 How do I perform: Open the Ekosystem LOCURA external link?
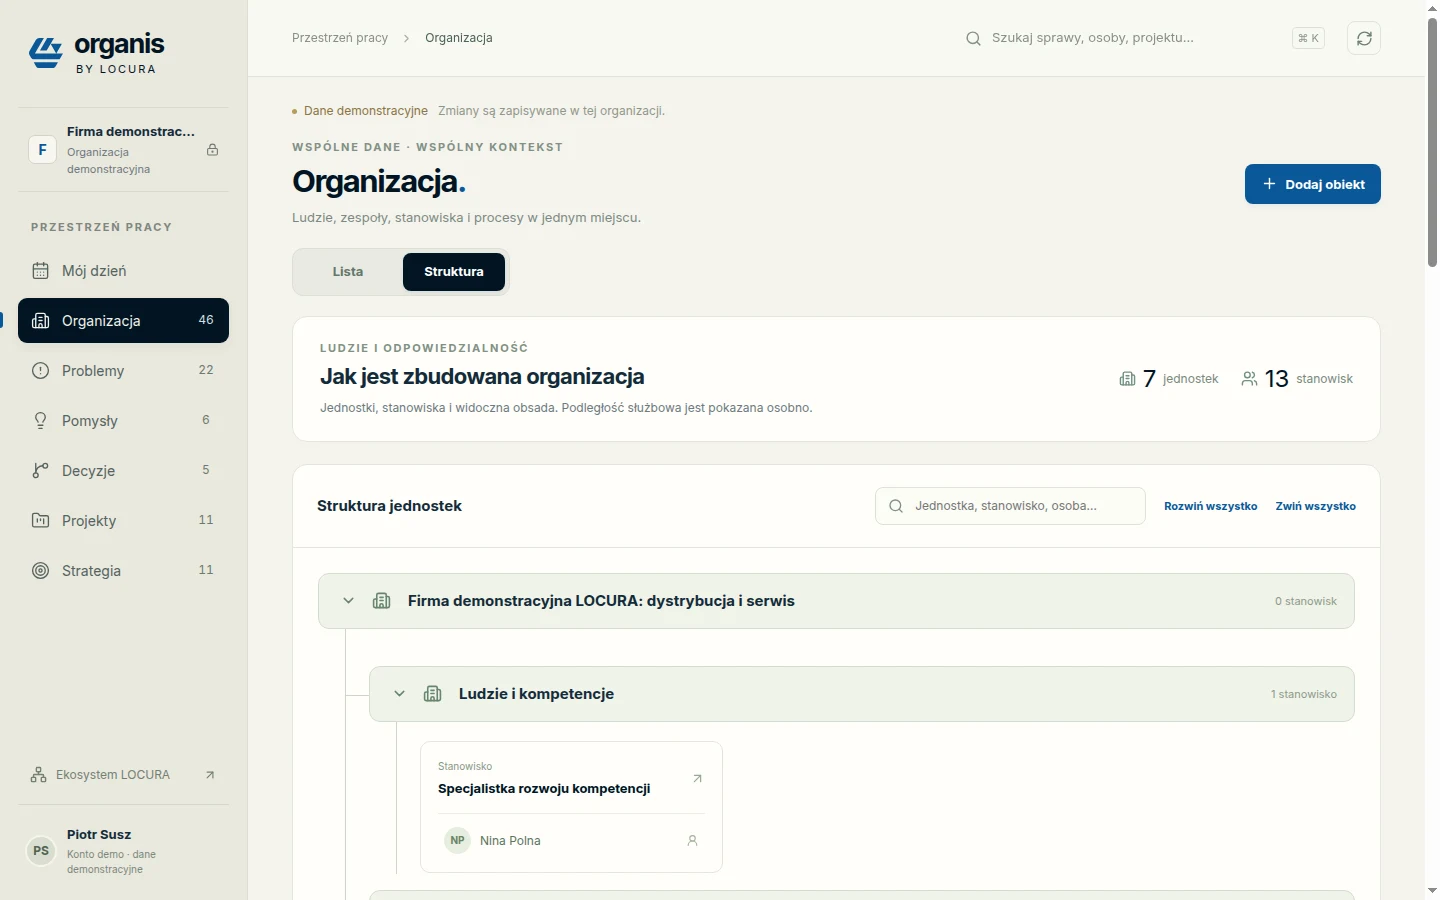(123, 775)
